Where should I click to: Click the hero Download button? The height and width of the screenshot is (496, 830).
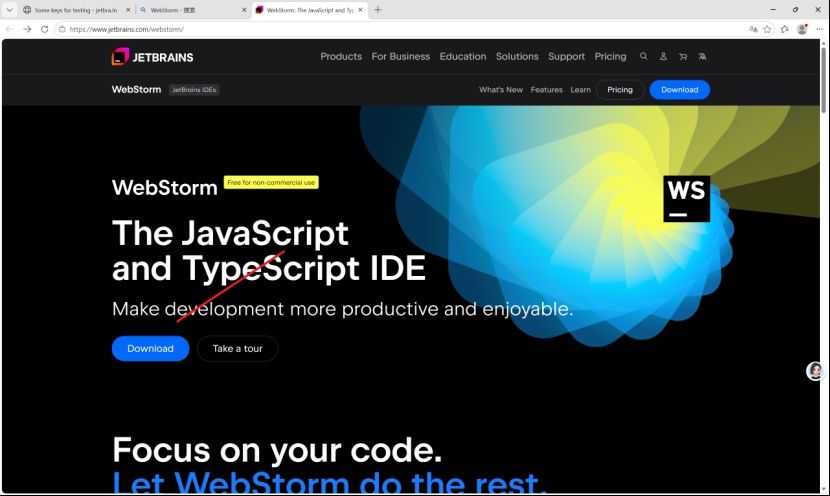tap(150, 348)
